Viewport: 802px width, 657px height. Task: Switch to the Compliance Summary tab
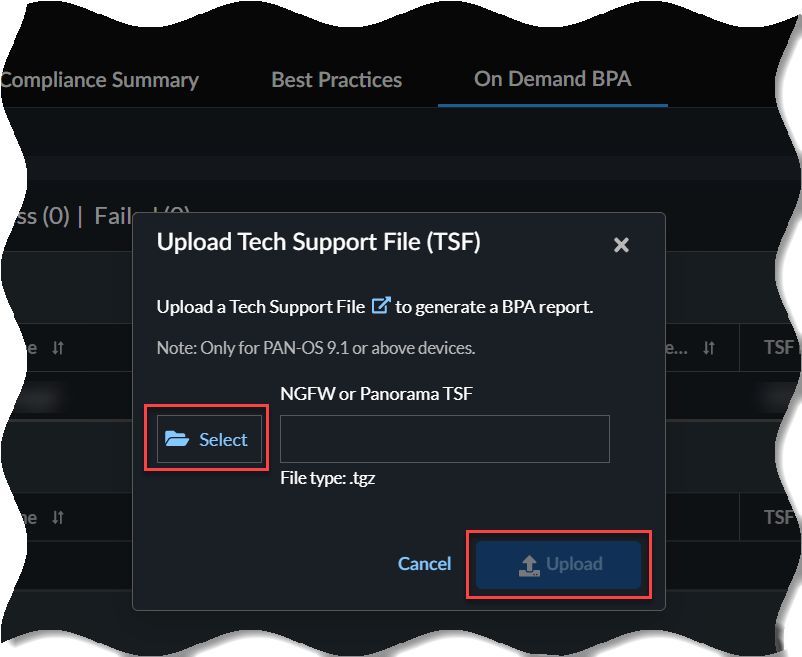[99, 80]
